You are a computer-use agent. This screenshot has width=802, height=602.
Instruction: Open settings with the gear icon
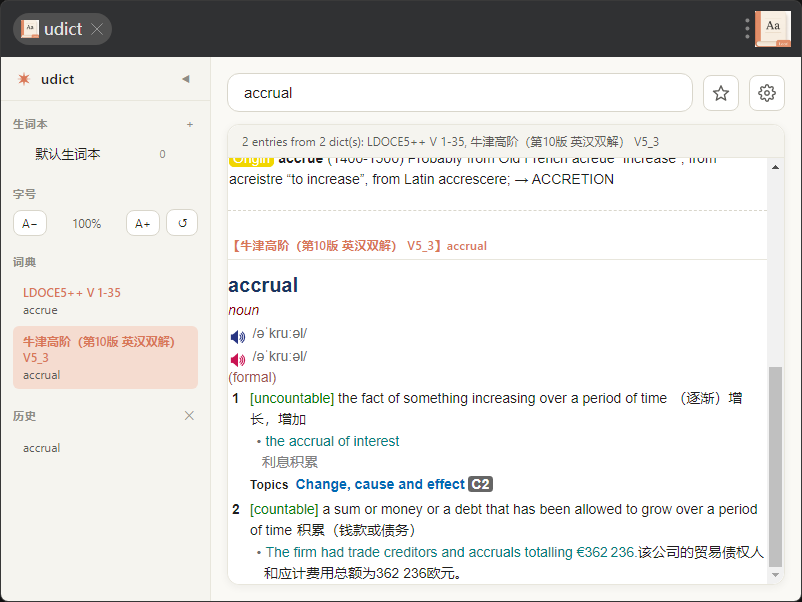tap(767, 93)
